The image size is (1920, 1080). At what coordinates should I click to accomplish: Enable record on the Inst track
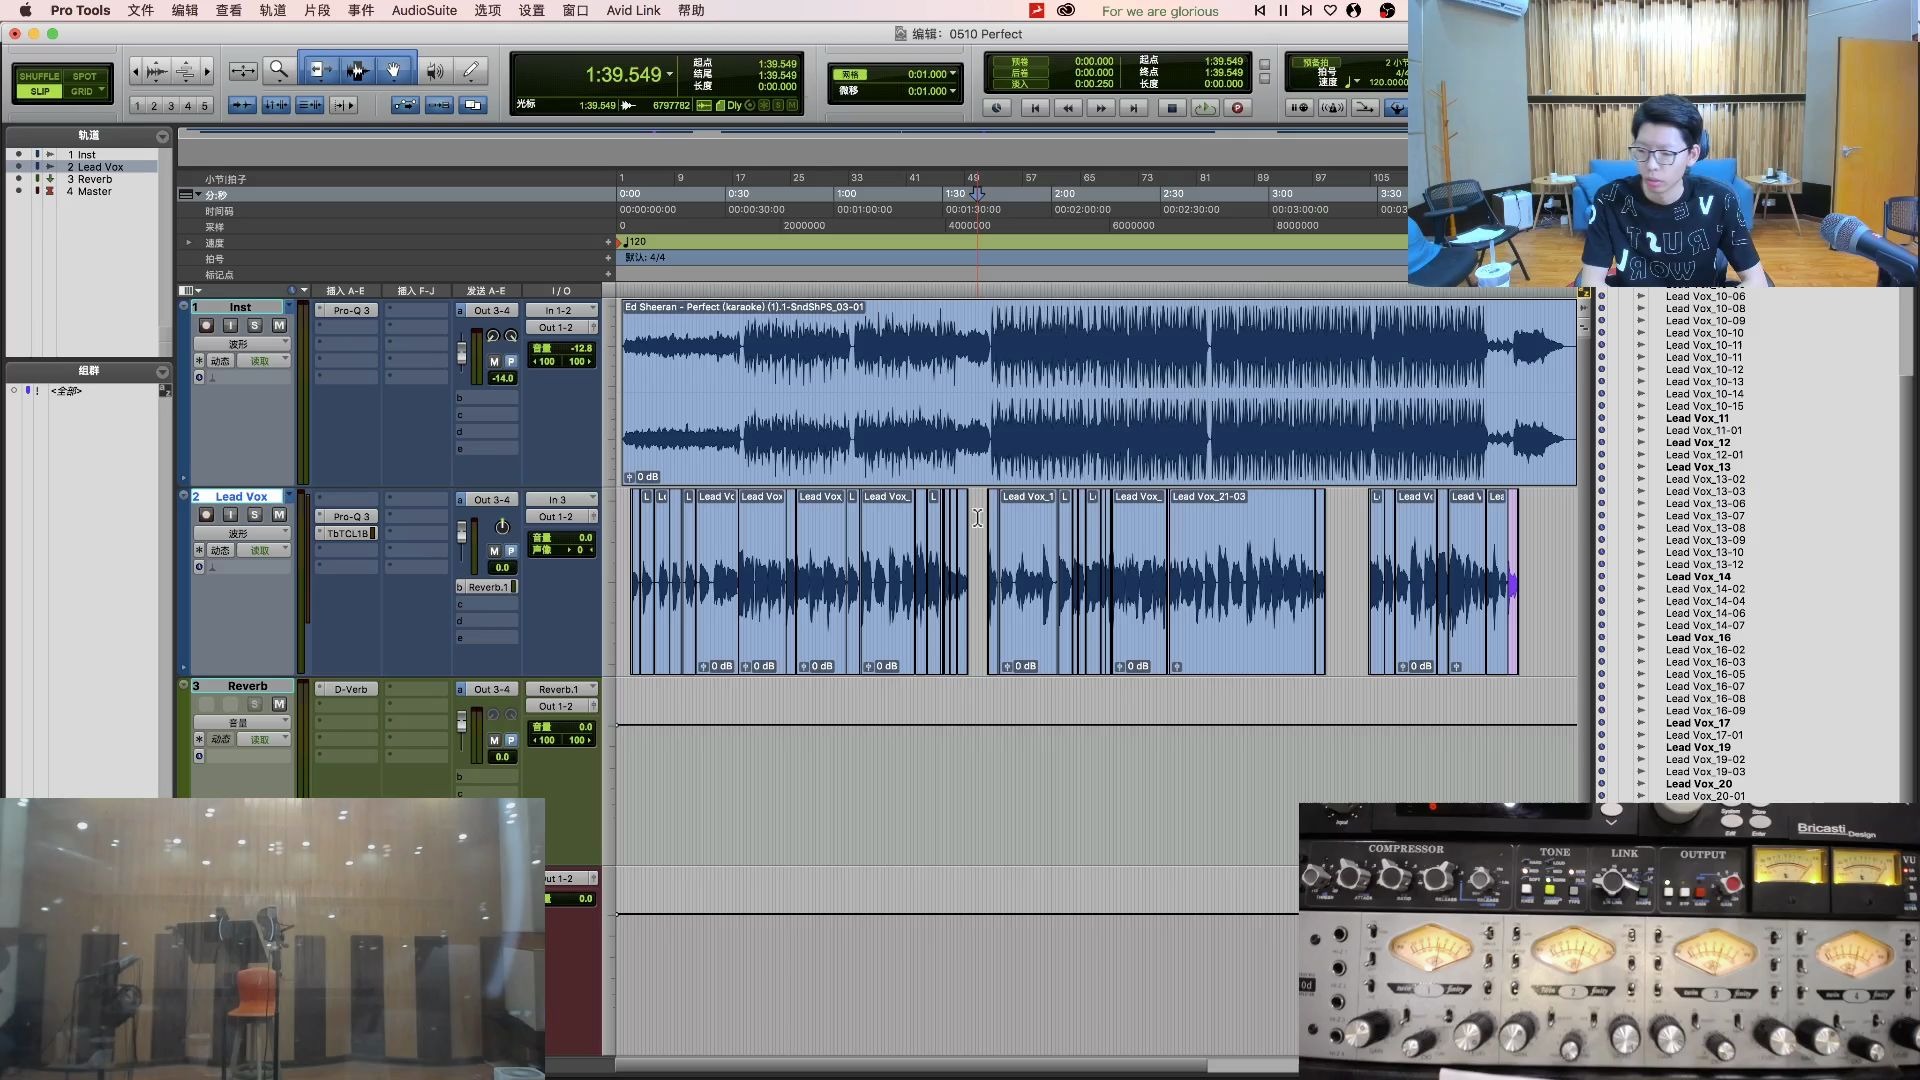[x=206, y=325]
